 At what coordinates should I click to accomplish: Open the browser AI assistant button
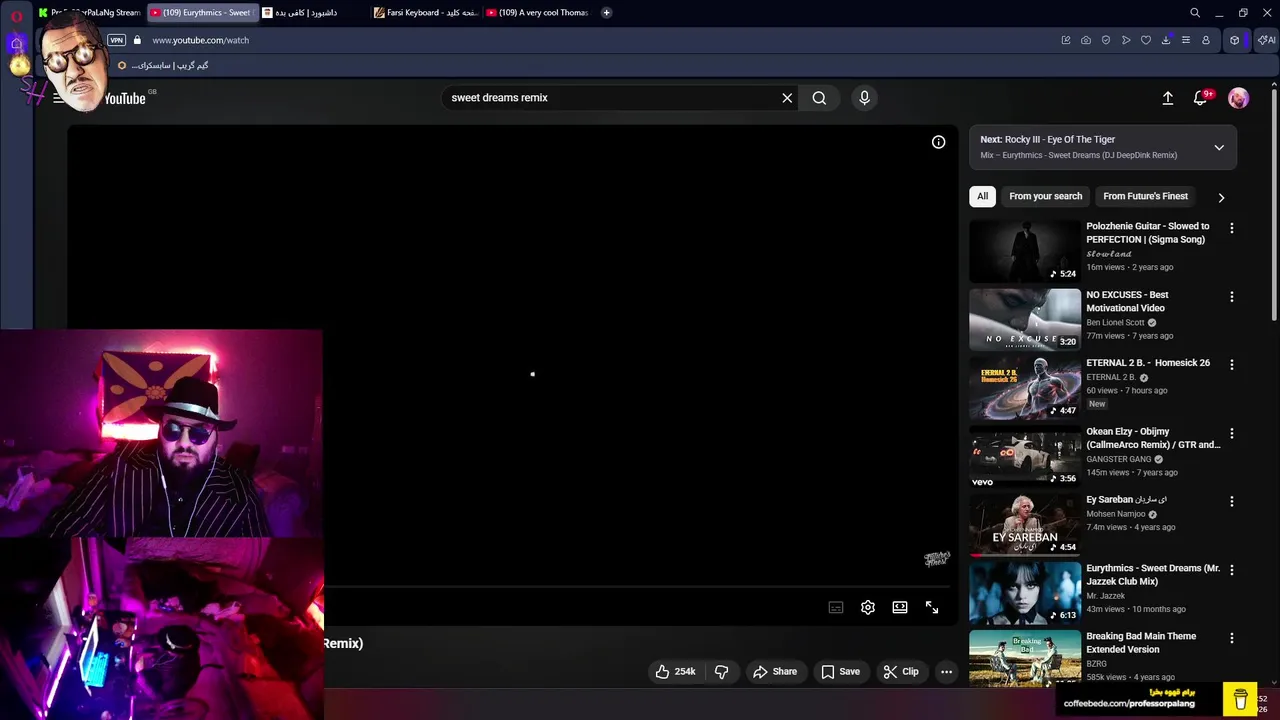[x=1266, y=40]
